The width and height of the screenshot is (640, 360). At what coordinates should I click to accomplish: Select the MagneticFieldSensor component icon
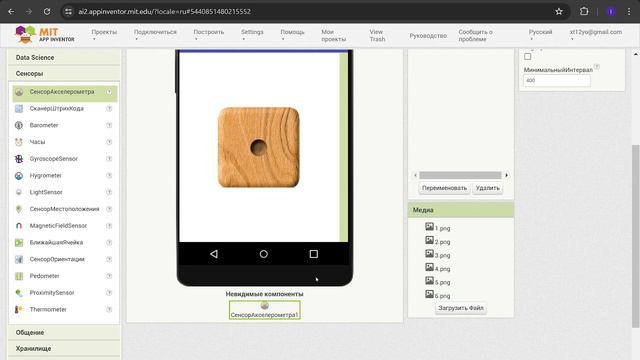click(19, 226)
